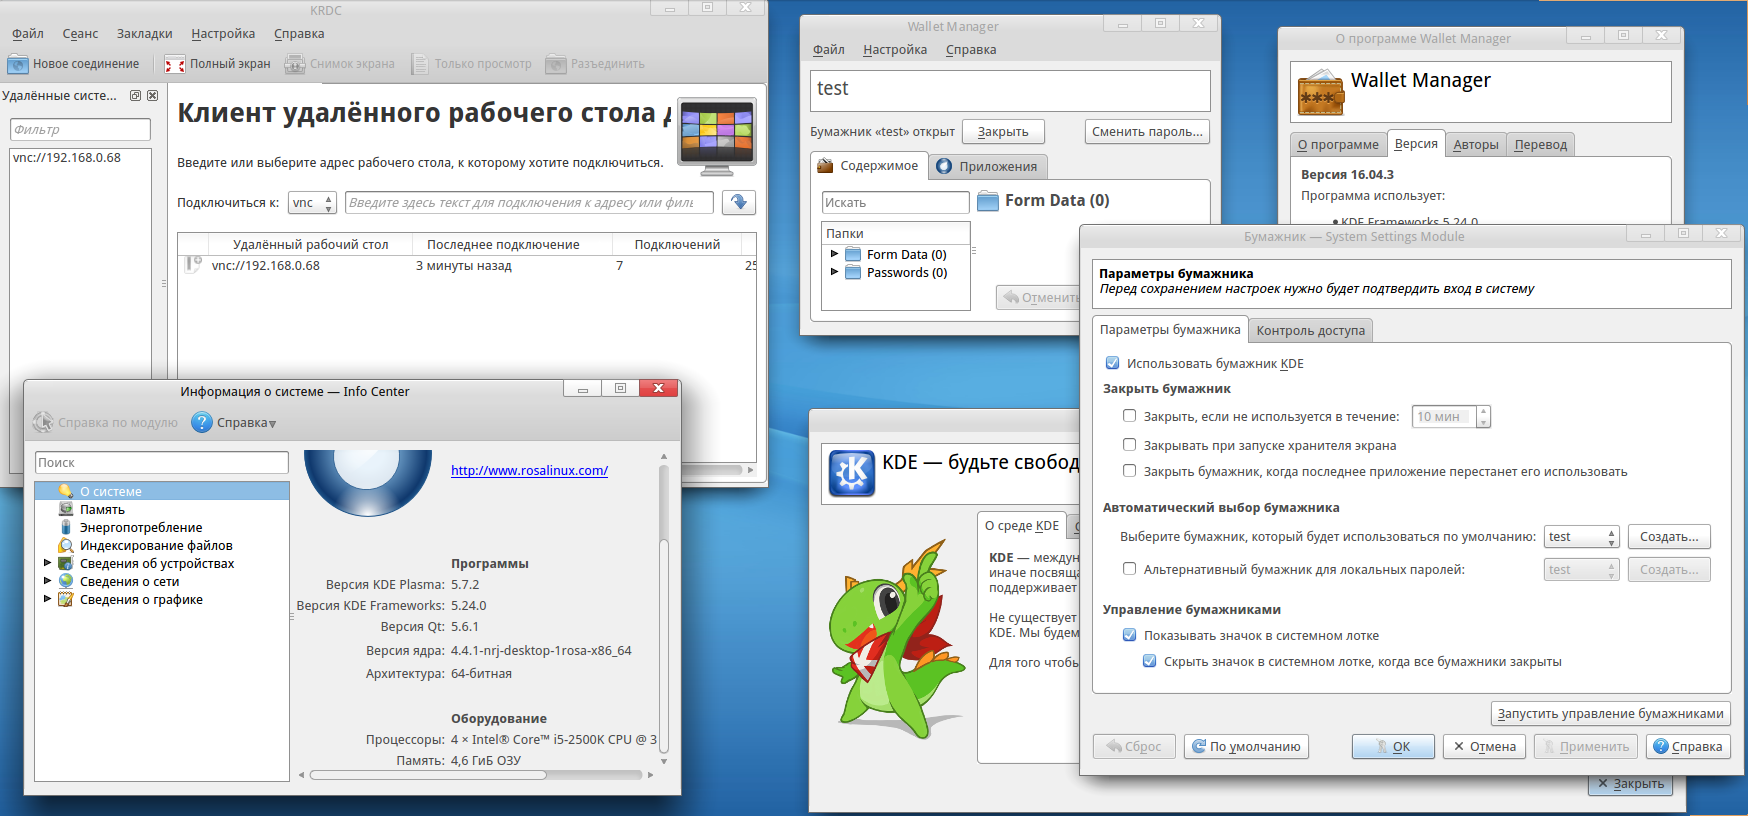Open the Сеанс menu in KRDC
Screen dimensions: 1748x816
80,34
